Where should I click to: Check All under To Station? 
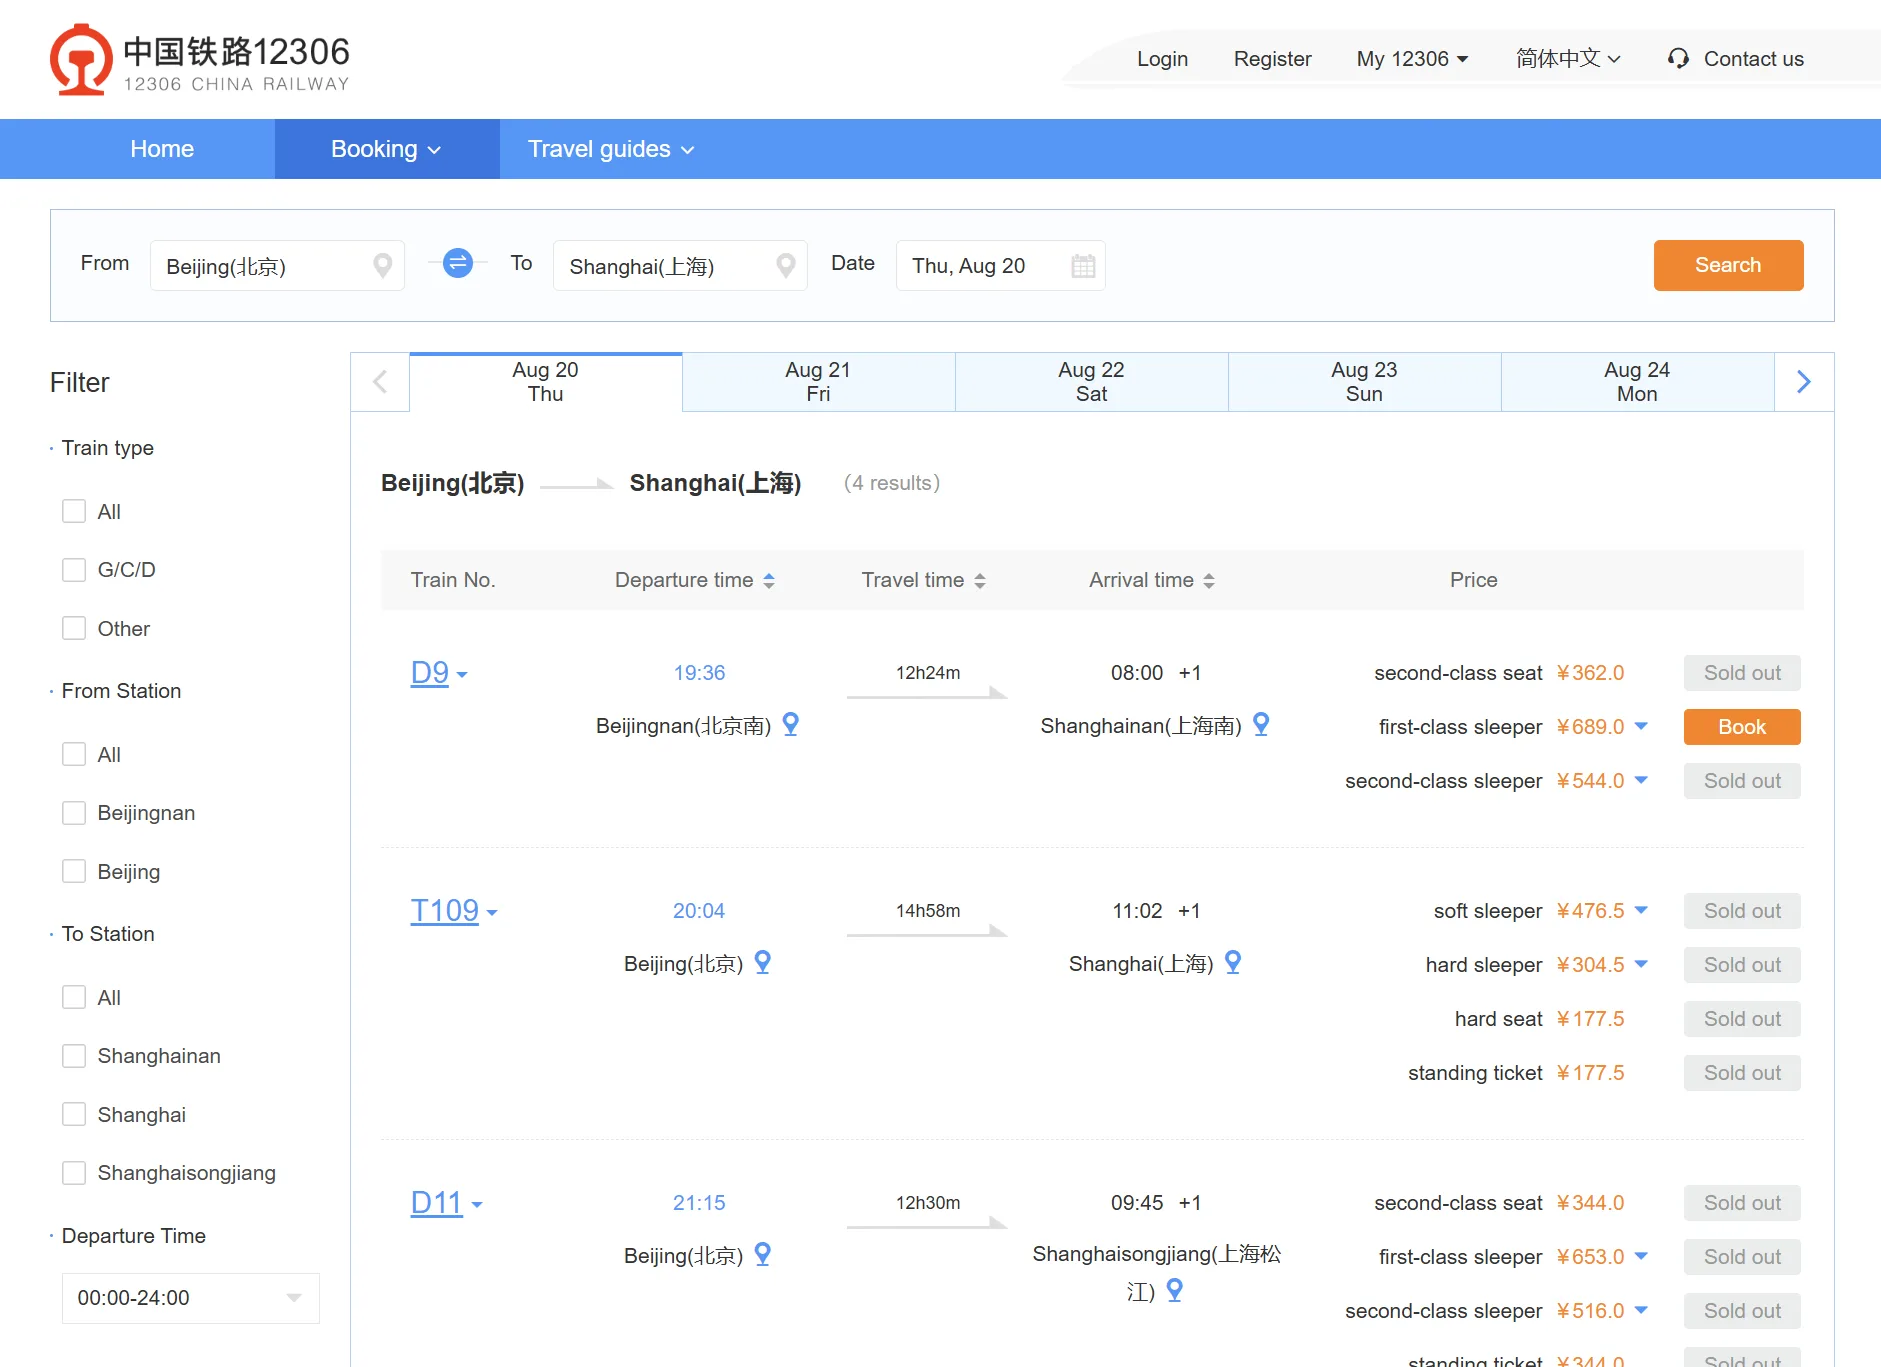click(74, 997)
